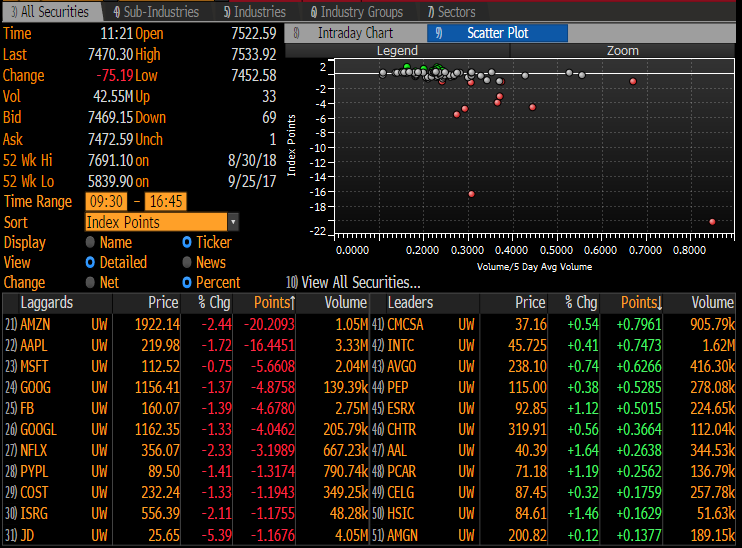This screenshot has width=742, height=548.
Task: Select the News view radio button
Action: tap(187, 263)
